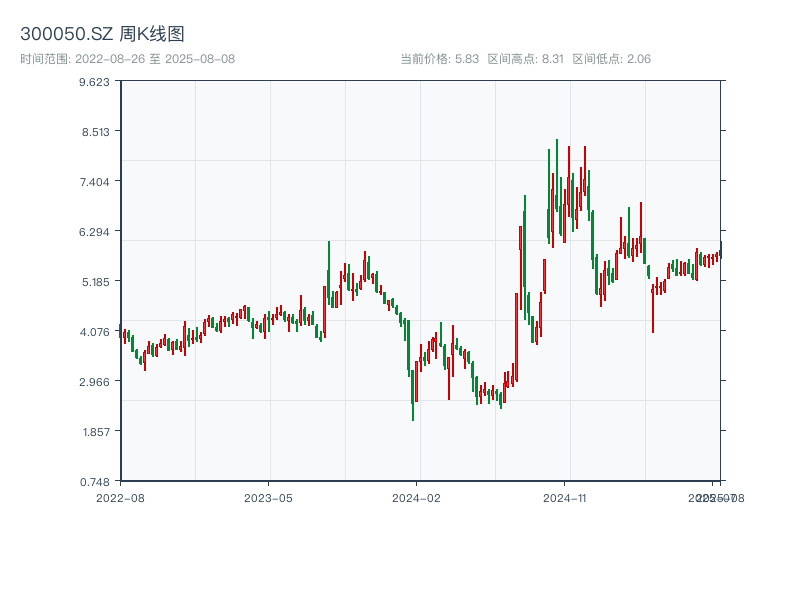Viewport: 800px width, 600px height.
Task: Click the 当前价格 5.83 label
Action: pos(440,59)
